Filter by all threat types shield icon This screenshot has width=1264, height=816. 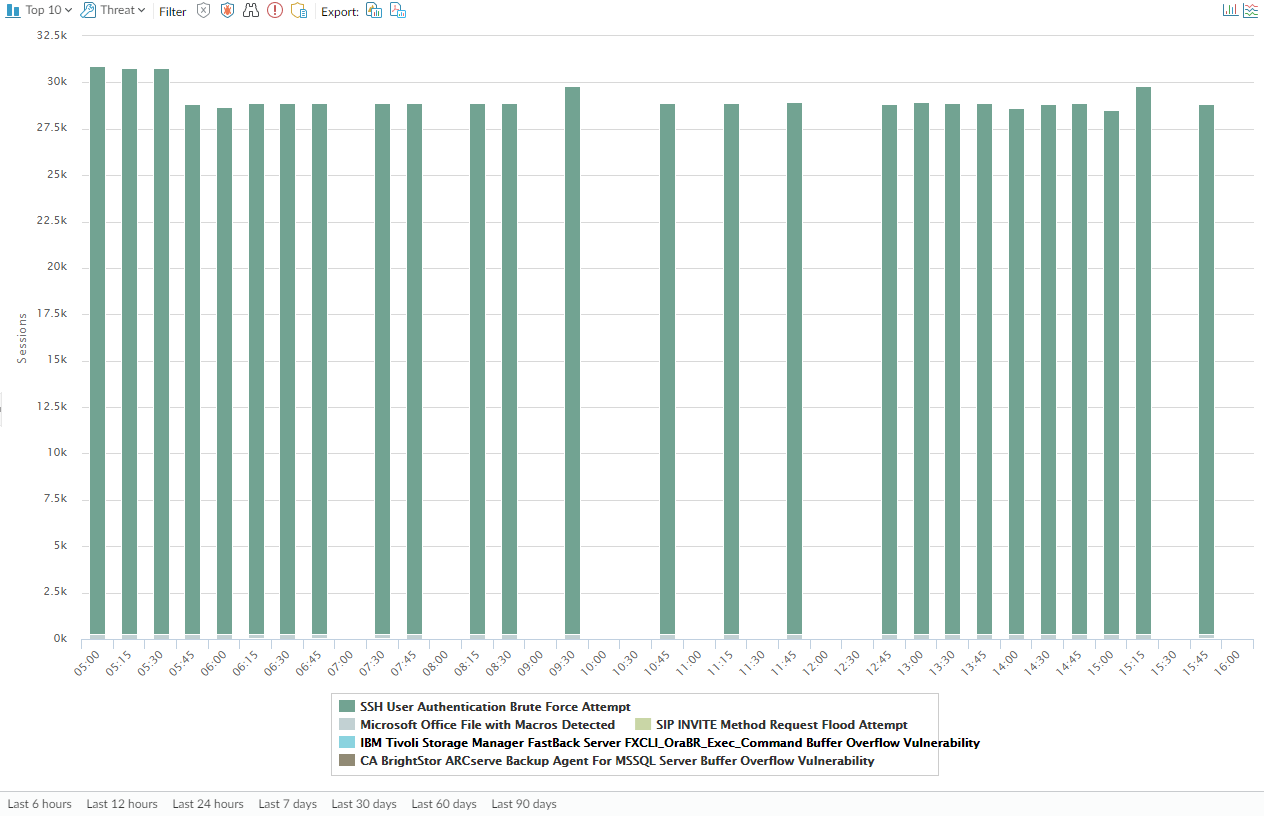[203, 11]
